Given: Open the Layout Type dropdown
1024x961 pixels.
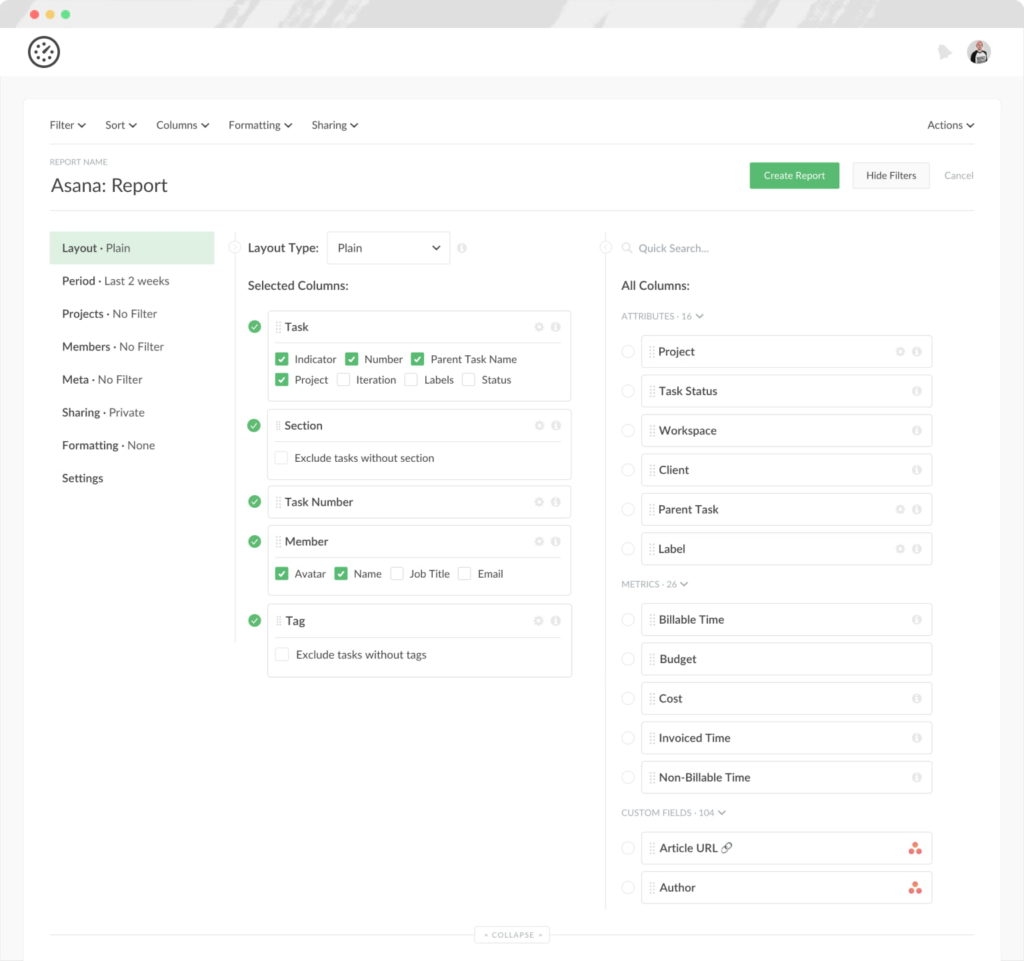Looking at the screenshot, I should pyautogui.click(x=388, y=248).
